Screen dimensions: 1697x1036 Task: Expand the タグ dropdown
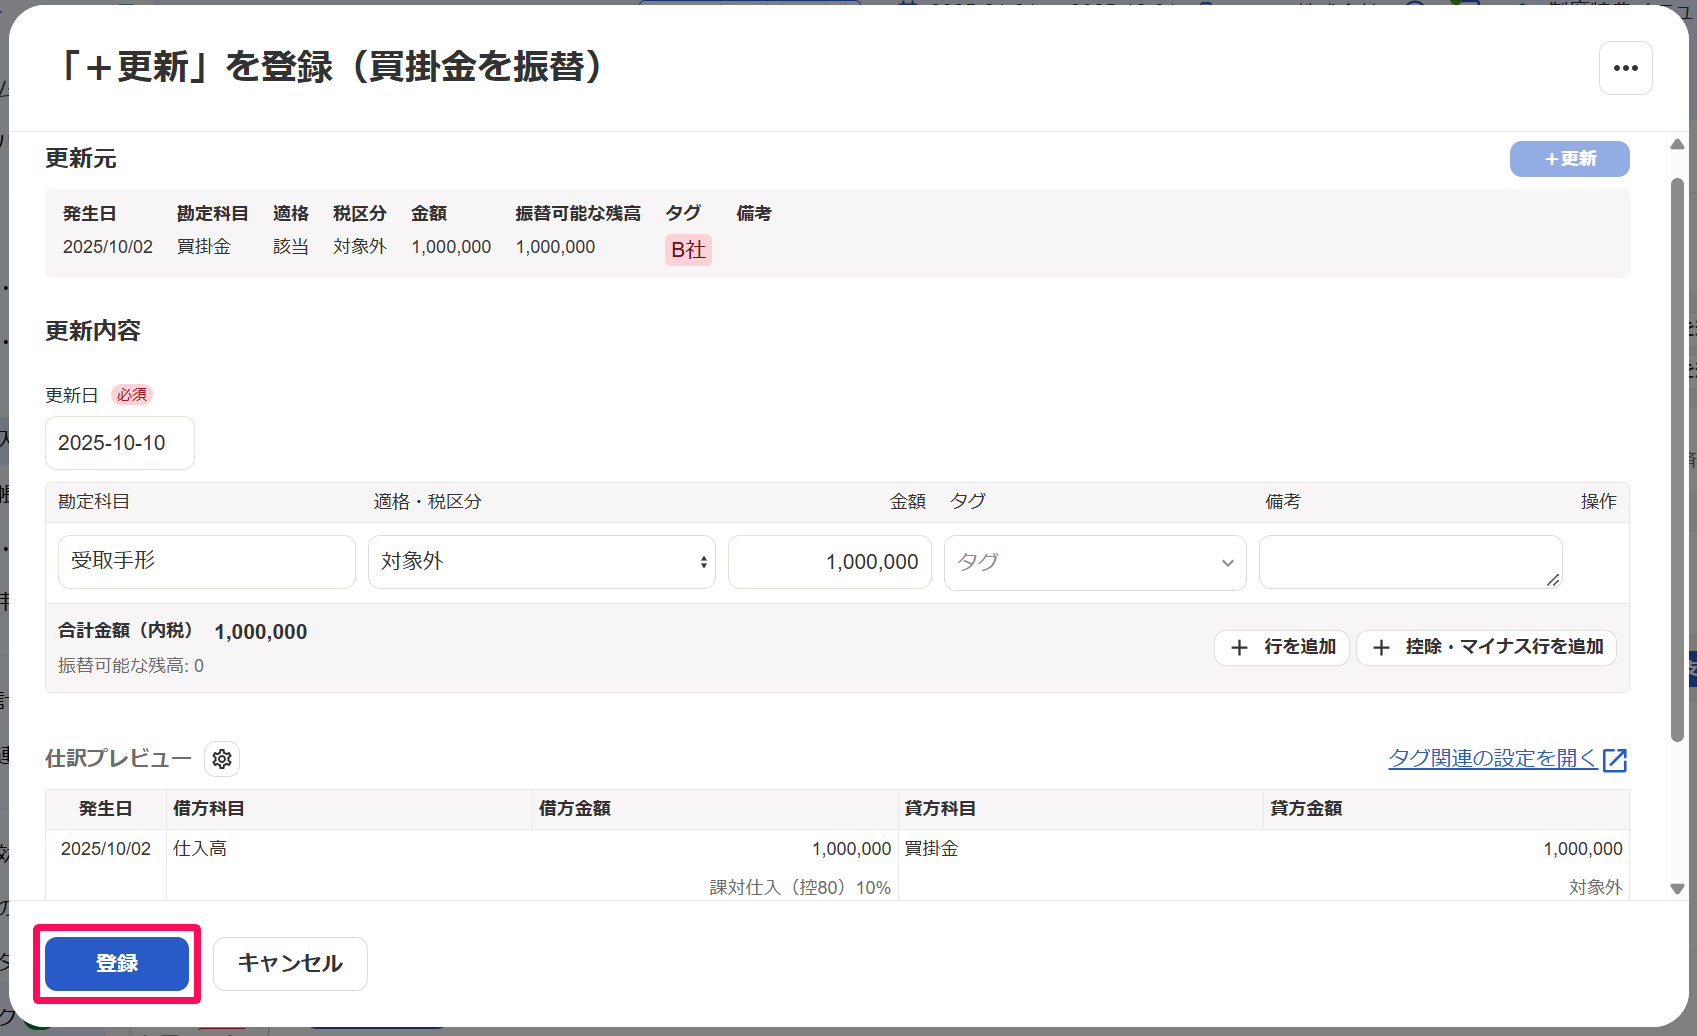point(1095,562)
